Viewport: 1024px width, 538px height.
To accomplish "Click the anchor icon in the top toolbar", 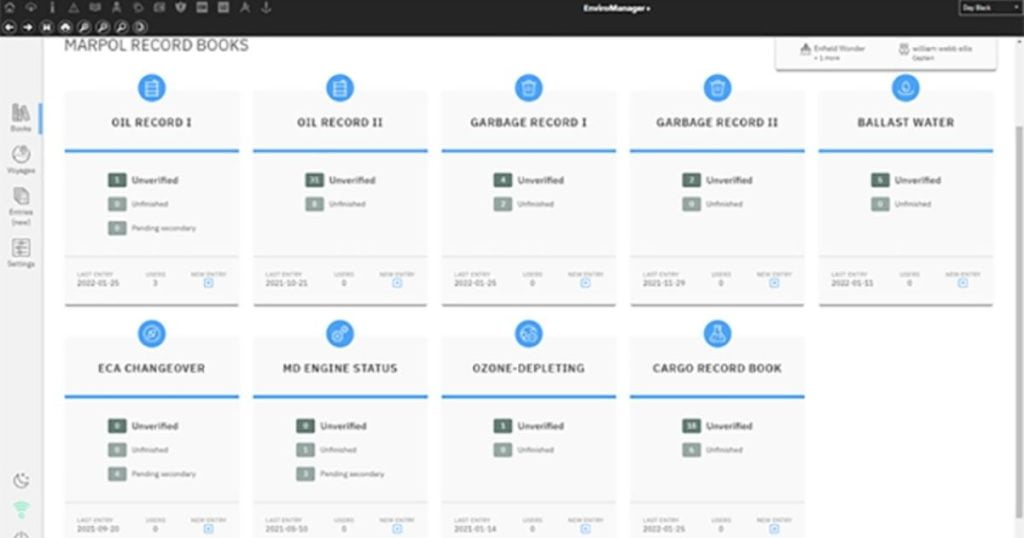I will point(266,8).
